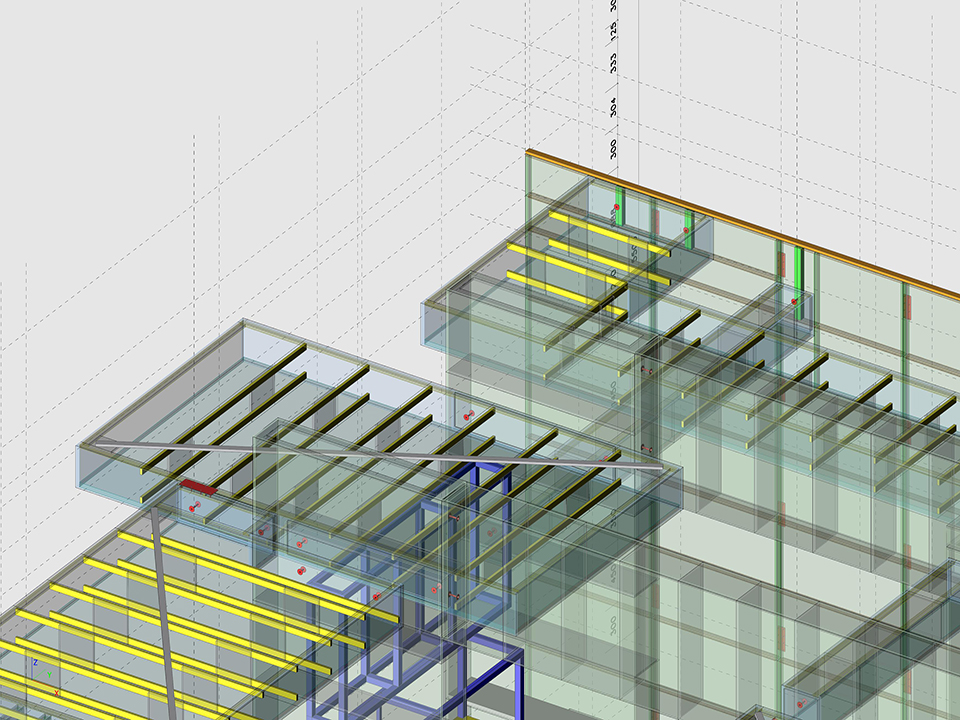Click the green Y axis label in the triad
The height and width of the screenshot is (720, 960).
[x=50, y=676]
